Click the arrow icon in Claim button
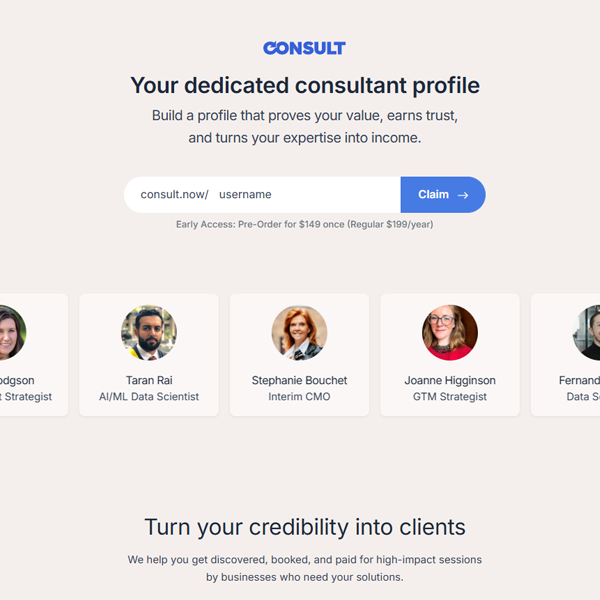Viewport: 600px width, 600px height. point(463,195)
